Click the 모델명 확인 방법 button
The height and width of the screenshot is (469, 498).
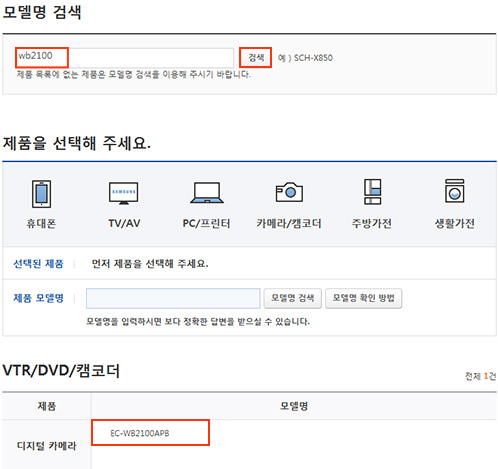pos(363,298)
